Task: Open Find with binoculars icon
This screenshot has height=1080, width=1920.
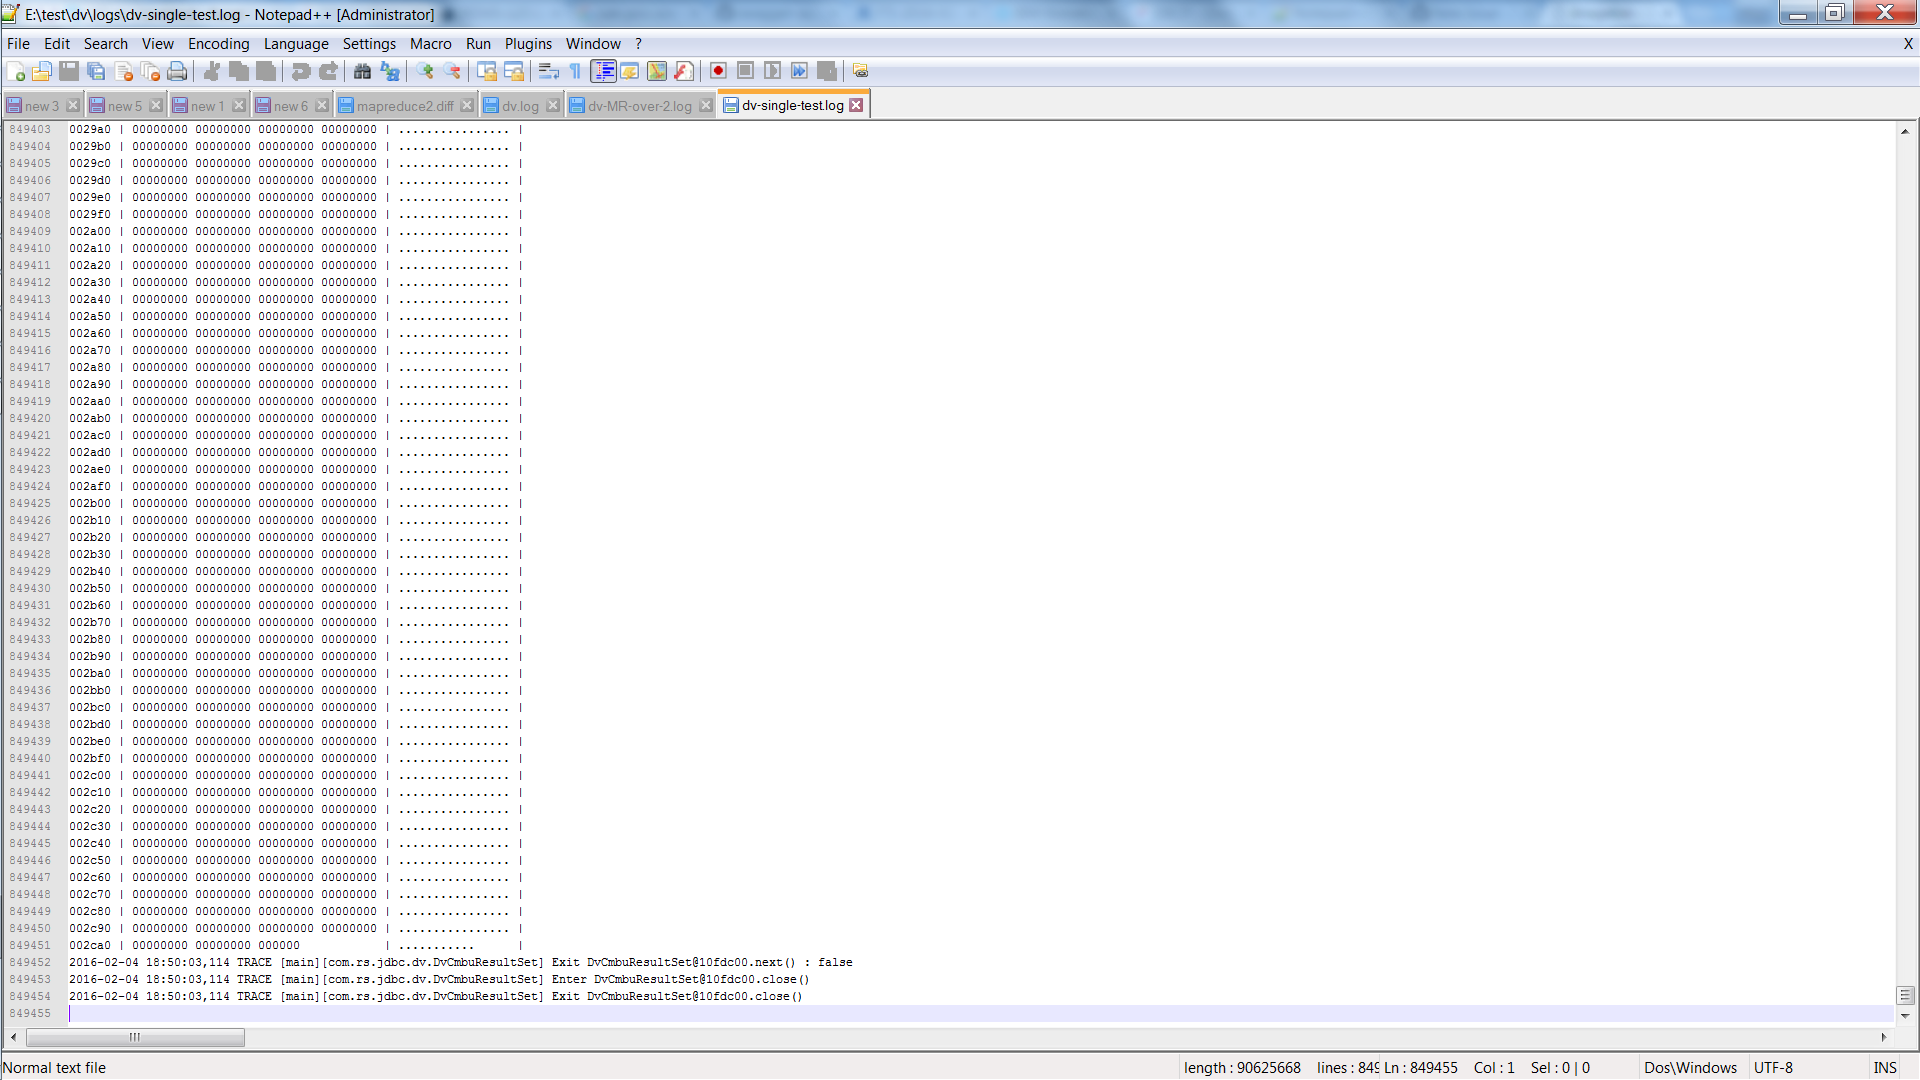Action: (x=362, y=71)
